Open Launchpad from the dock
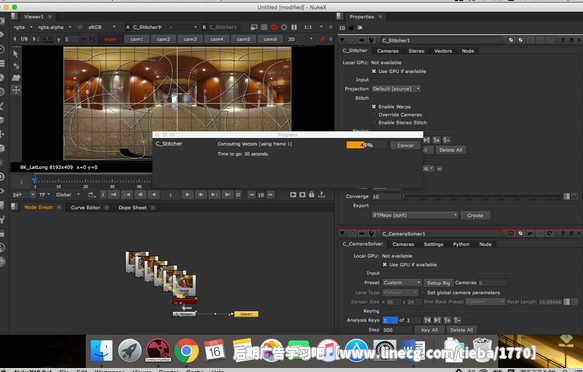 click(x=130, y=350)
